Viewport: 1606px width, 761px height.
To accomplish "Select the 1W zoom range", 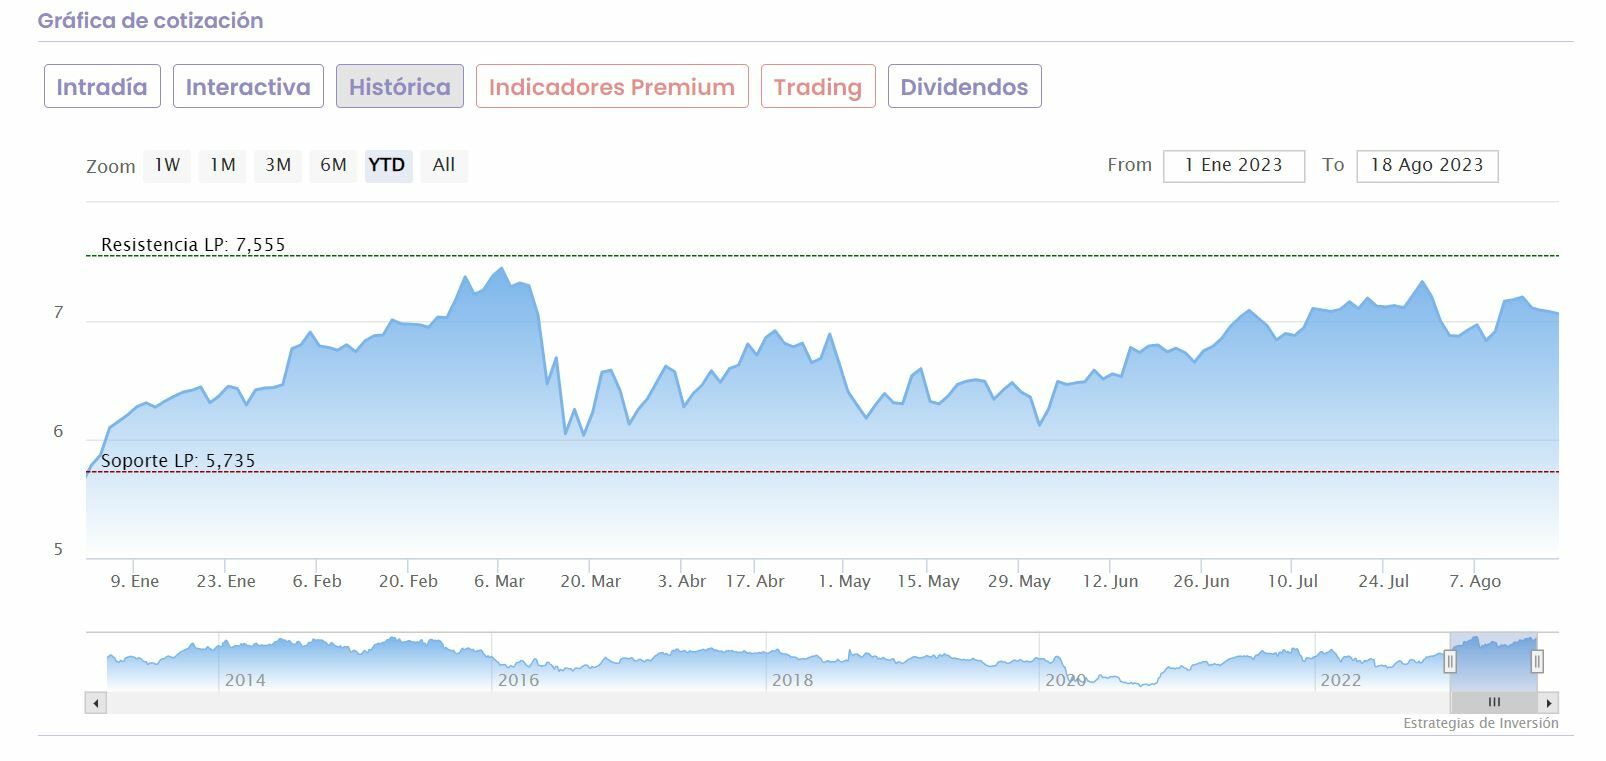I will click(x=167, y=165).
